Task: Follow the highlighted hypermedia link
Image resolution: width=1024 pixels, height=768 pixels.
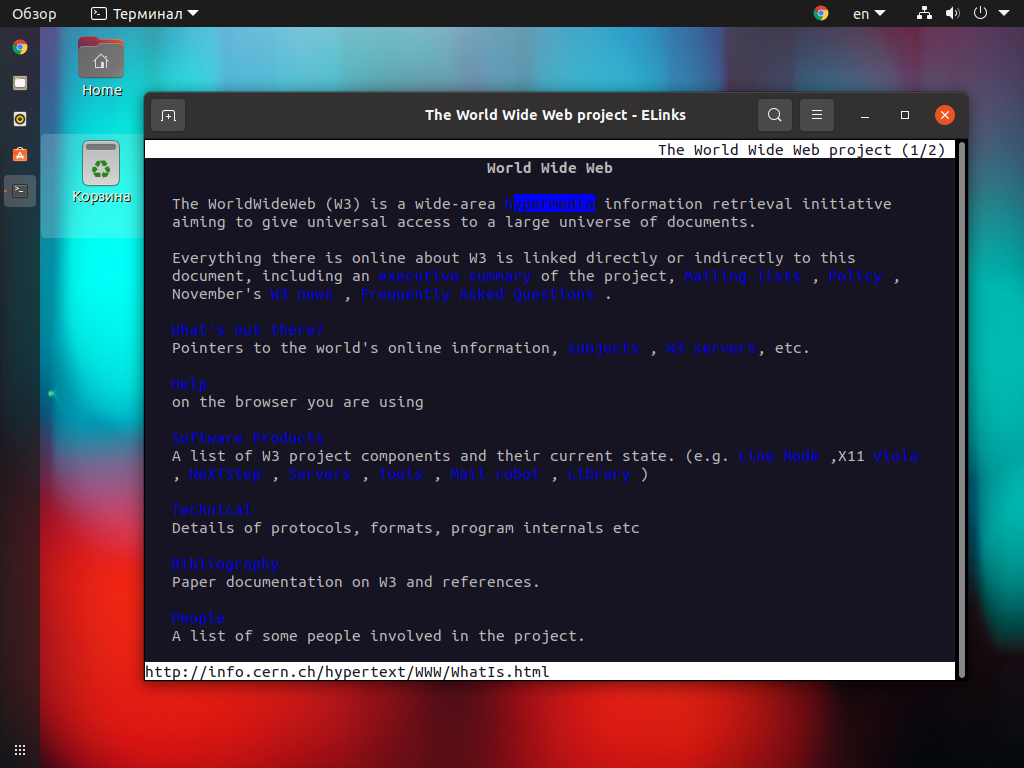Action: click(549, 204)
